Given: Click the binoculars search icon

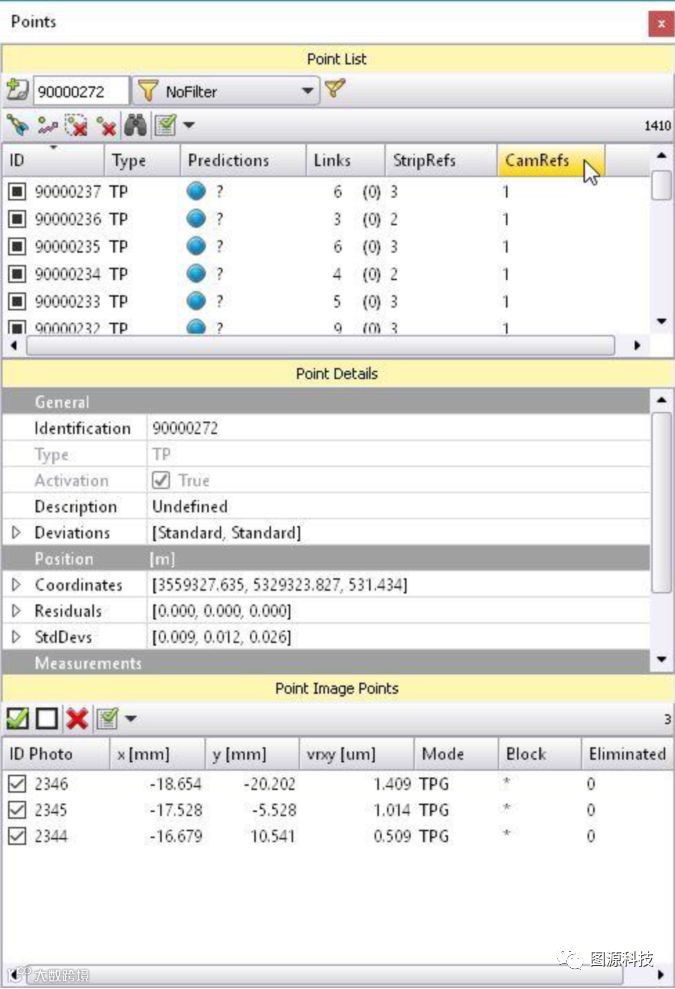Looking at the screenshot, I should (x=135, y=126).
